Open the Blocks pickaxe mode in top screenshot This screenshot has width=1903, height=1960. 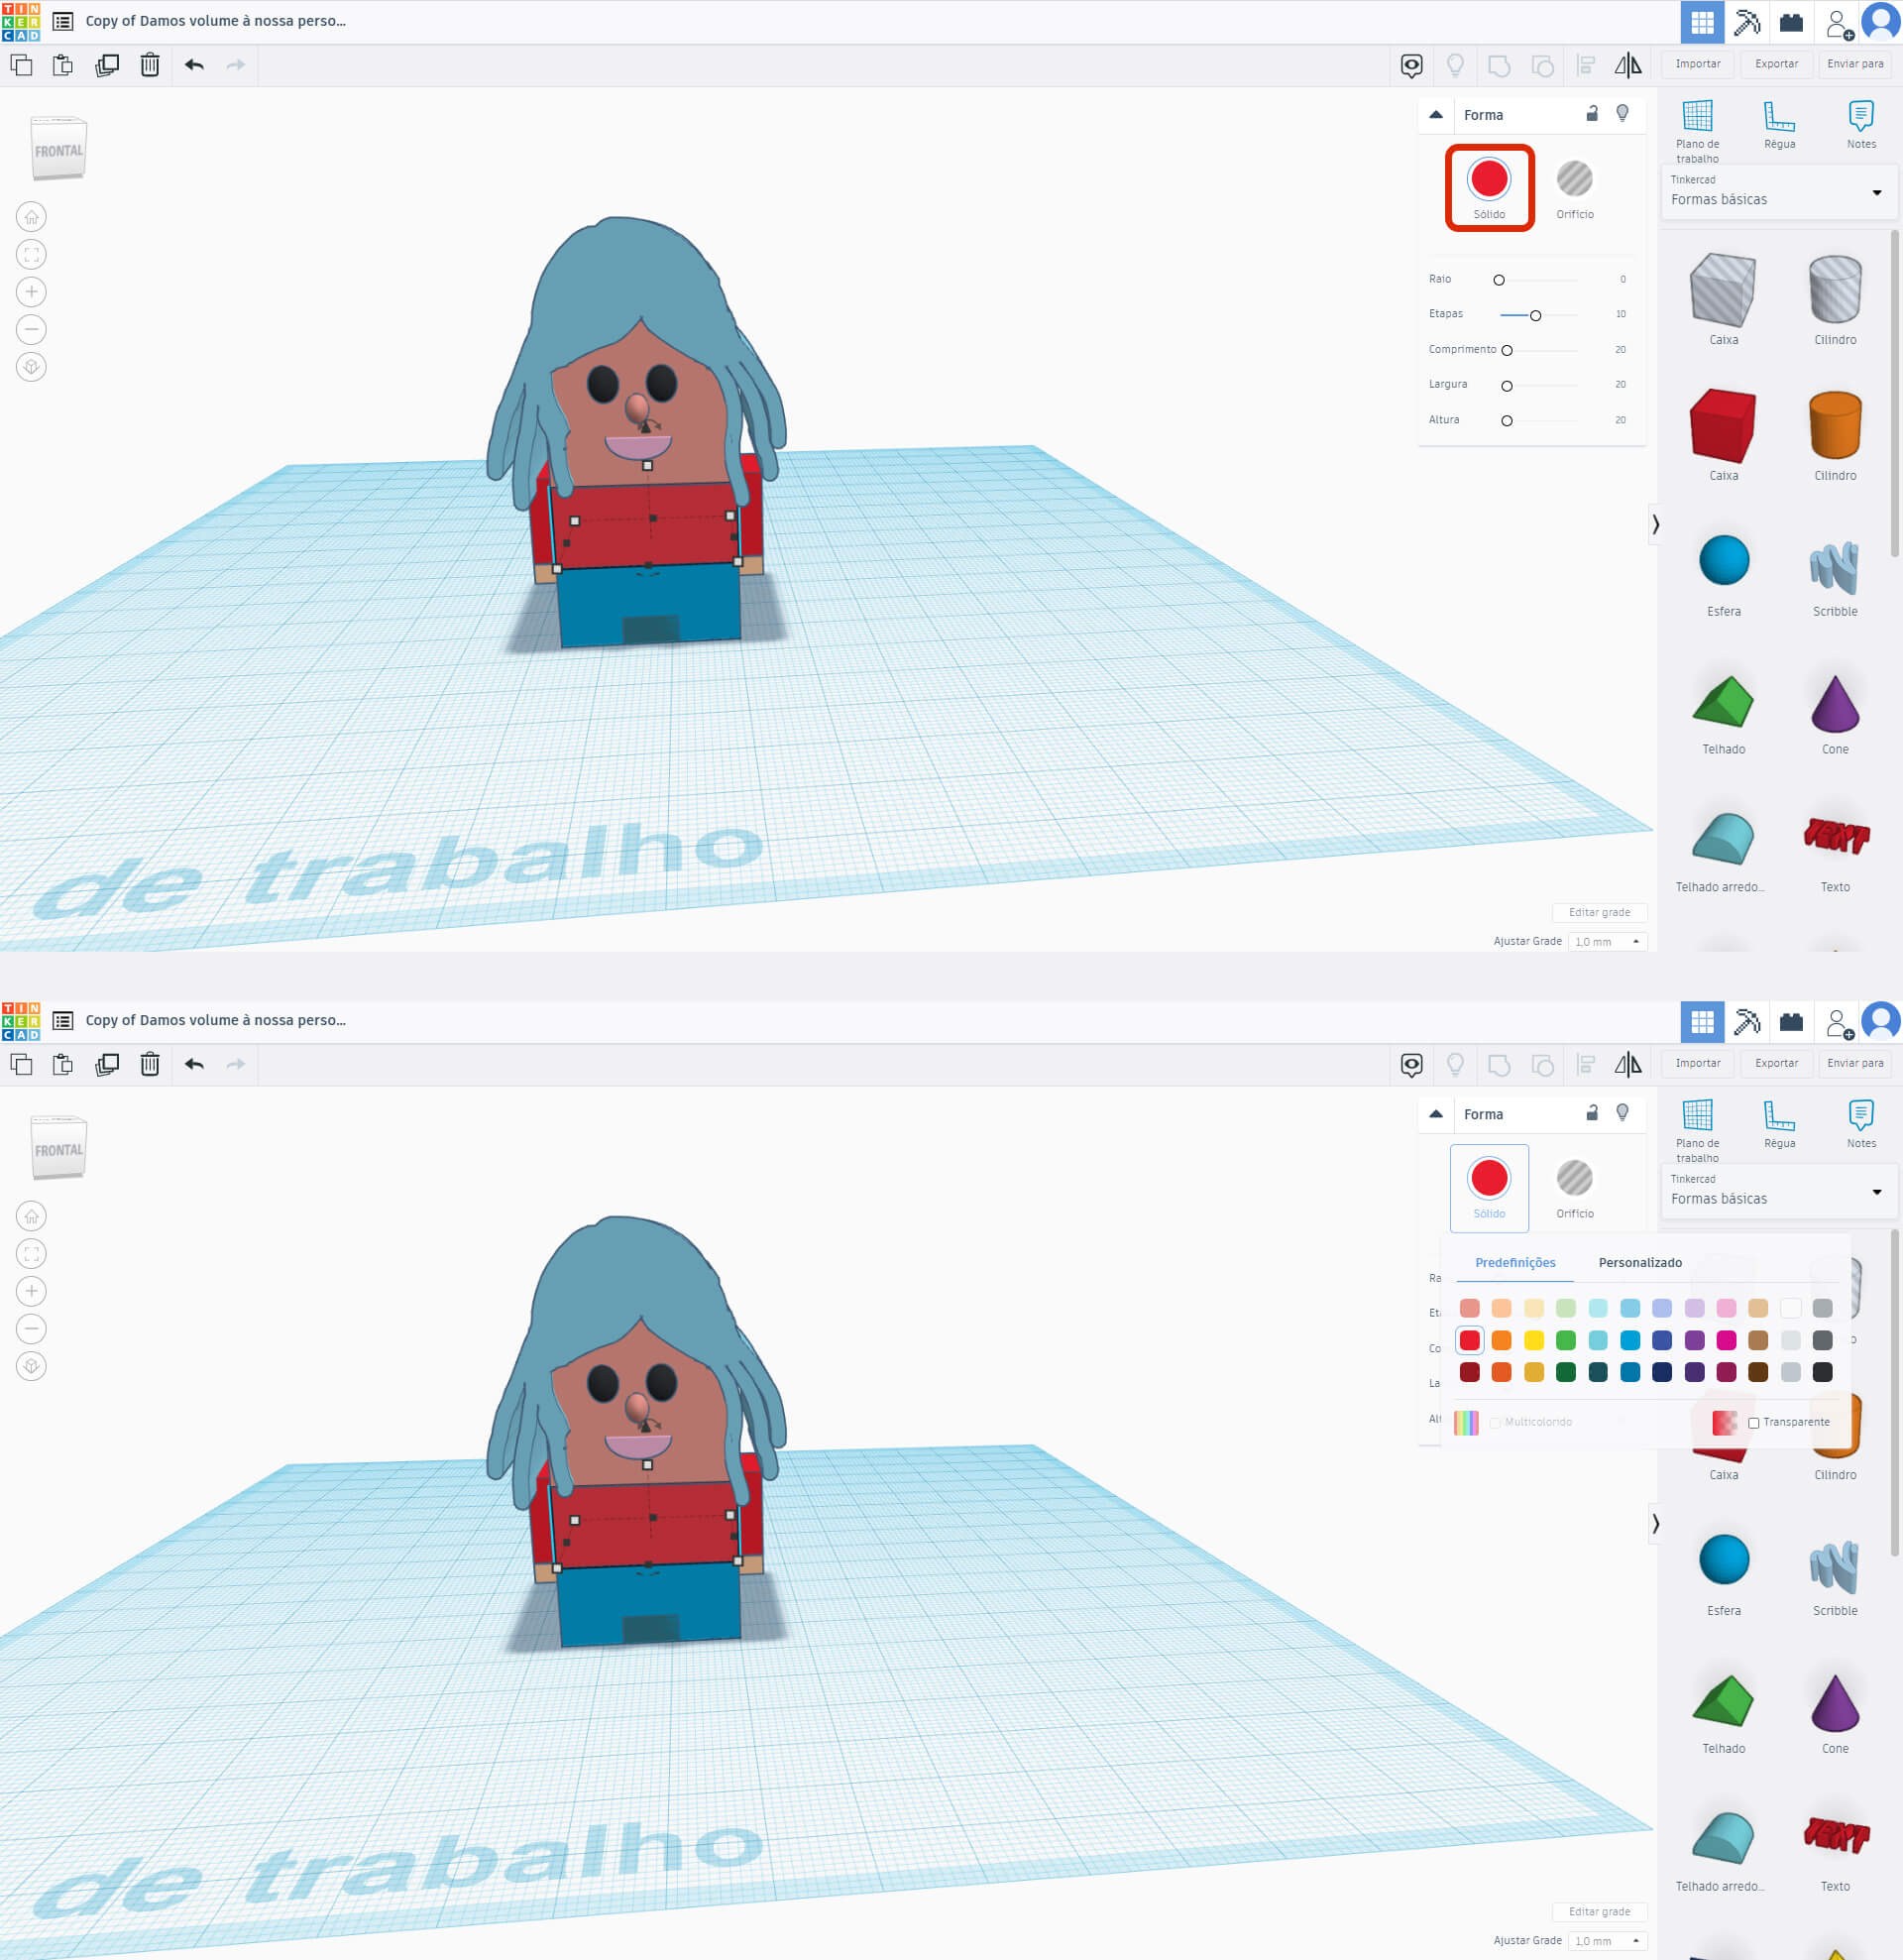click(1747, 22)
